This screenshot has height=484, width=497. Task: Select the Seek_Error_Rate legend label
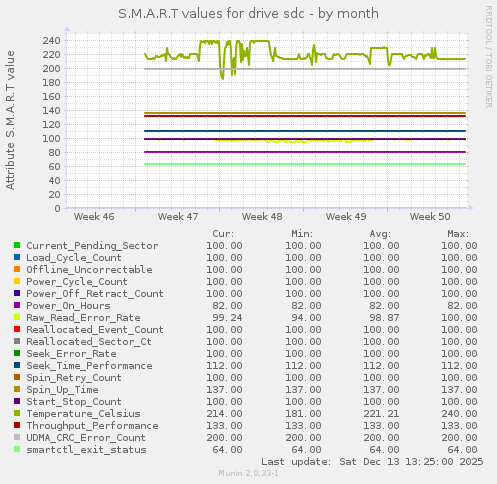pos(71,354)
